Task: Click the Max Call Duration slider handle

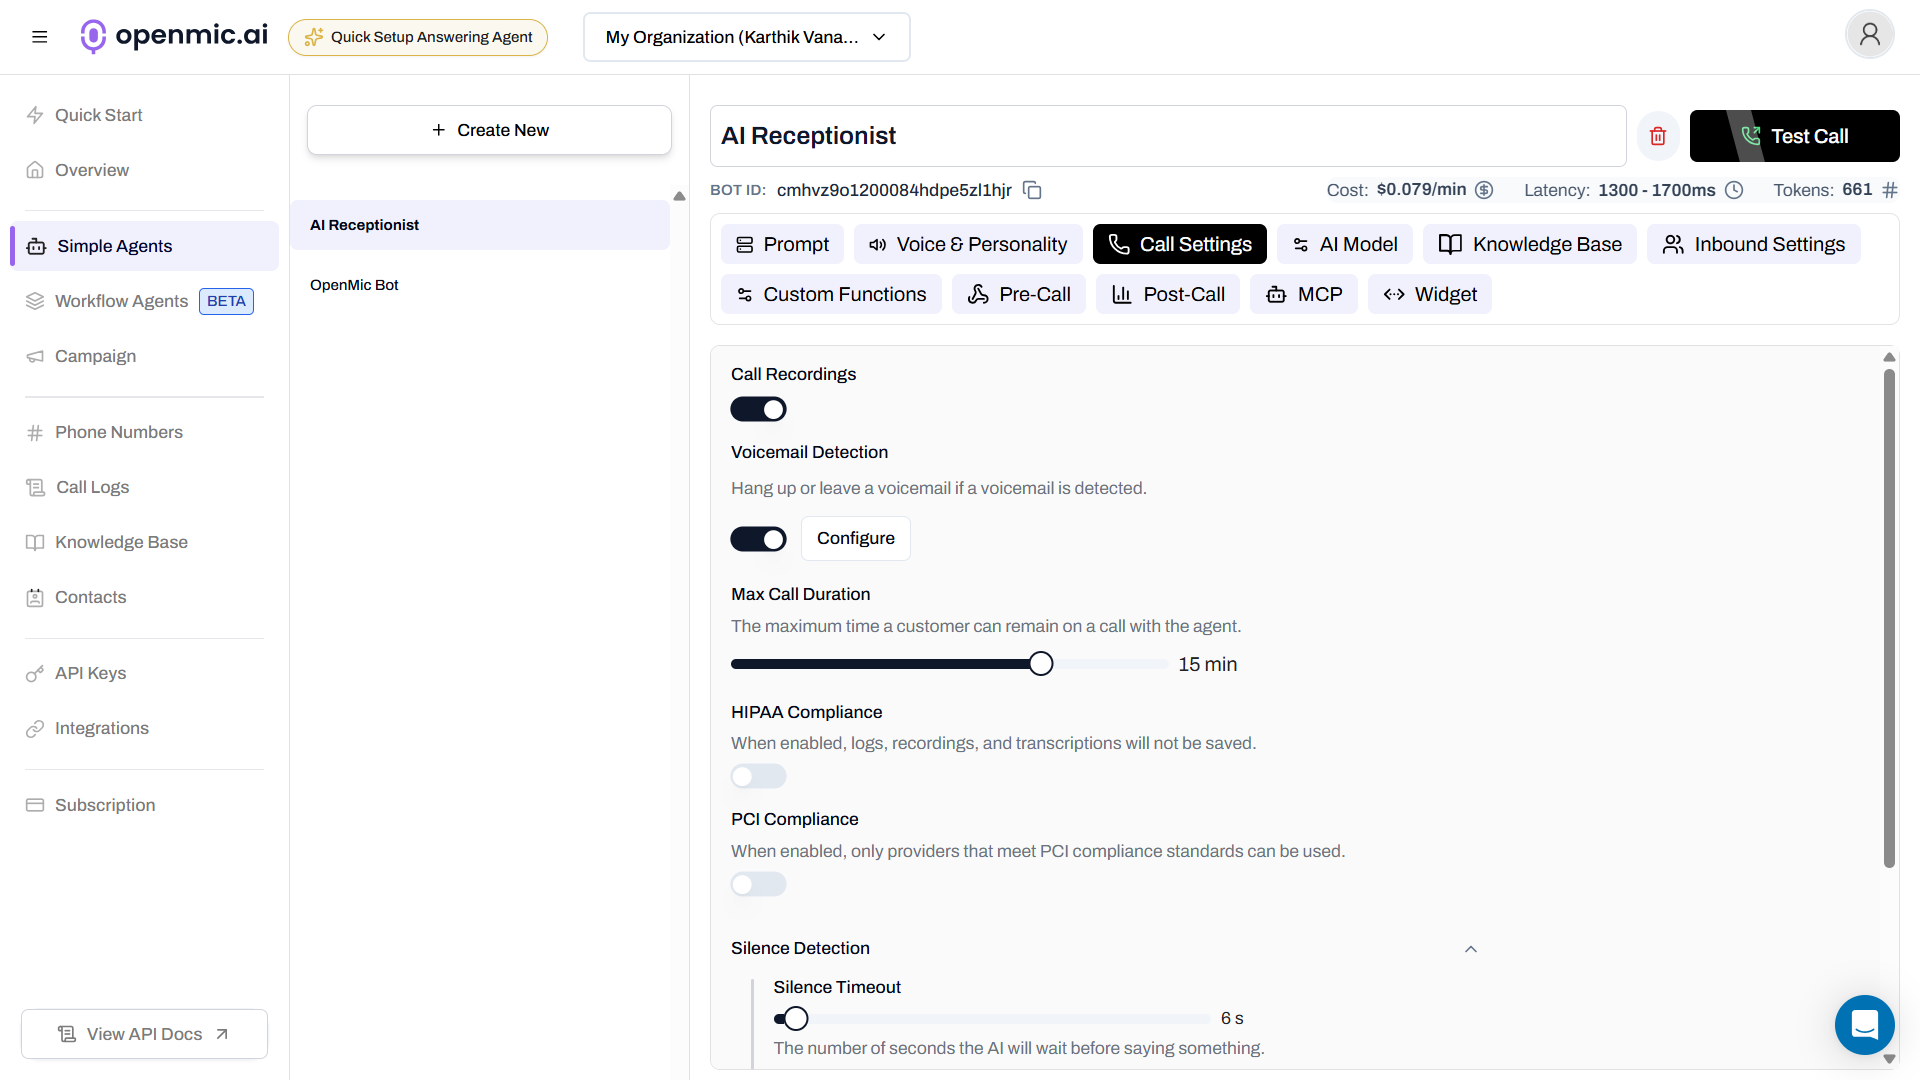Action: click(1041, 664)
